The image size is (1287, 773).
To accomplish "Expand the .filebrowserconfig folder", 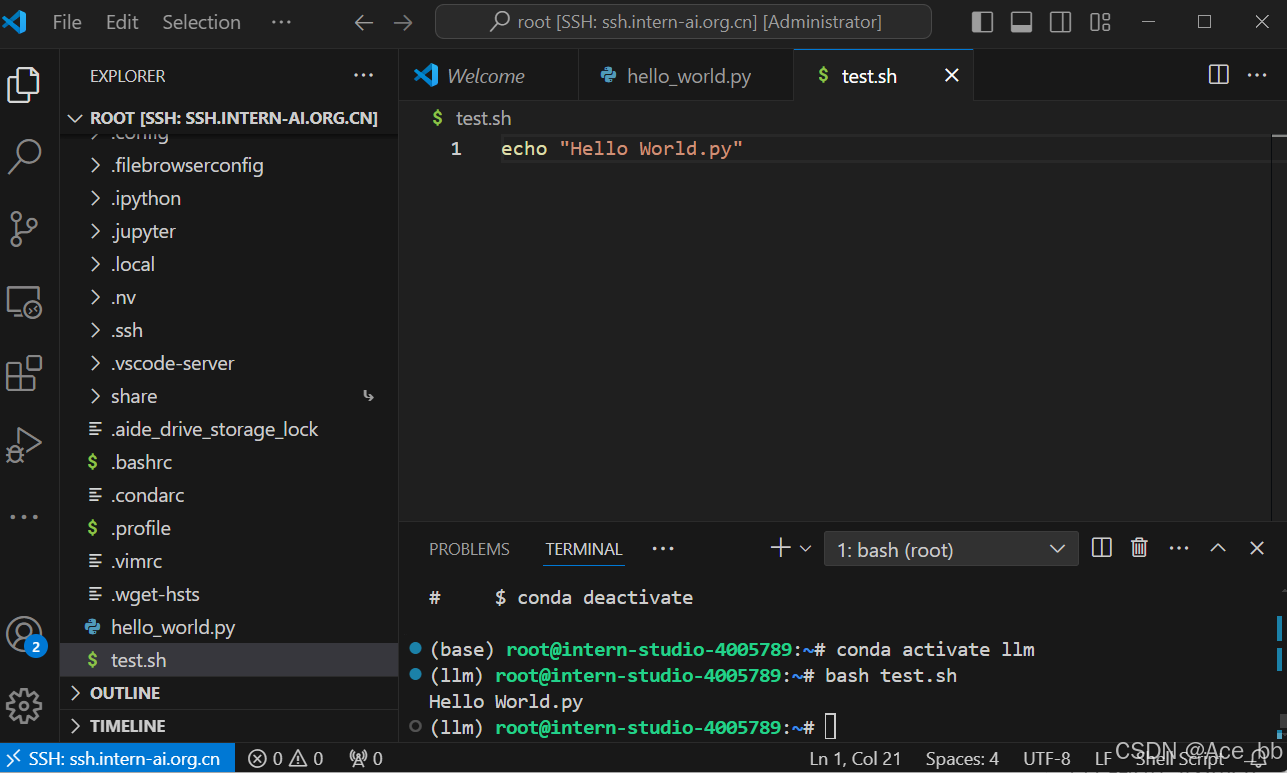I will coord(229,165).
